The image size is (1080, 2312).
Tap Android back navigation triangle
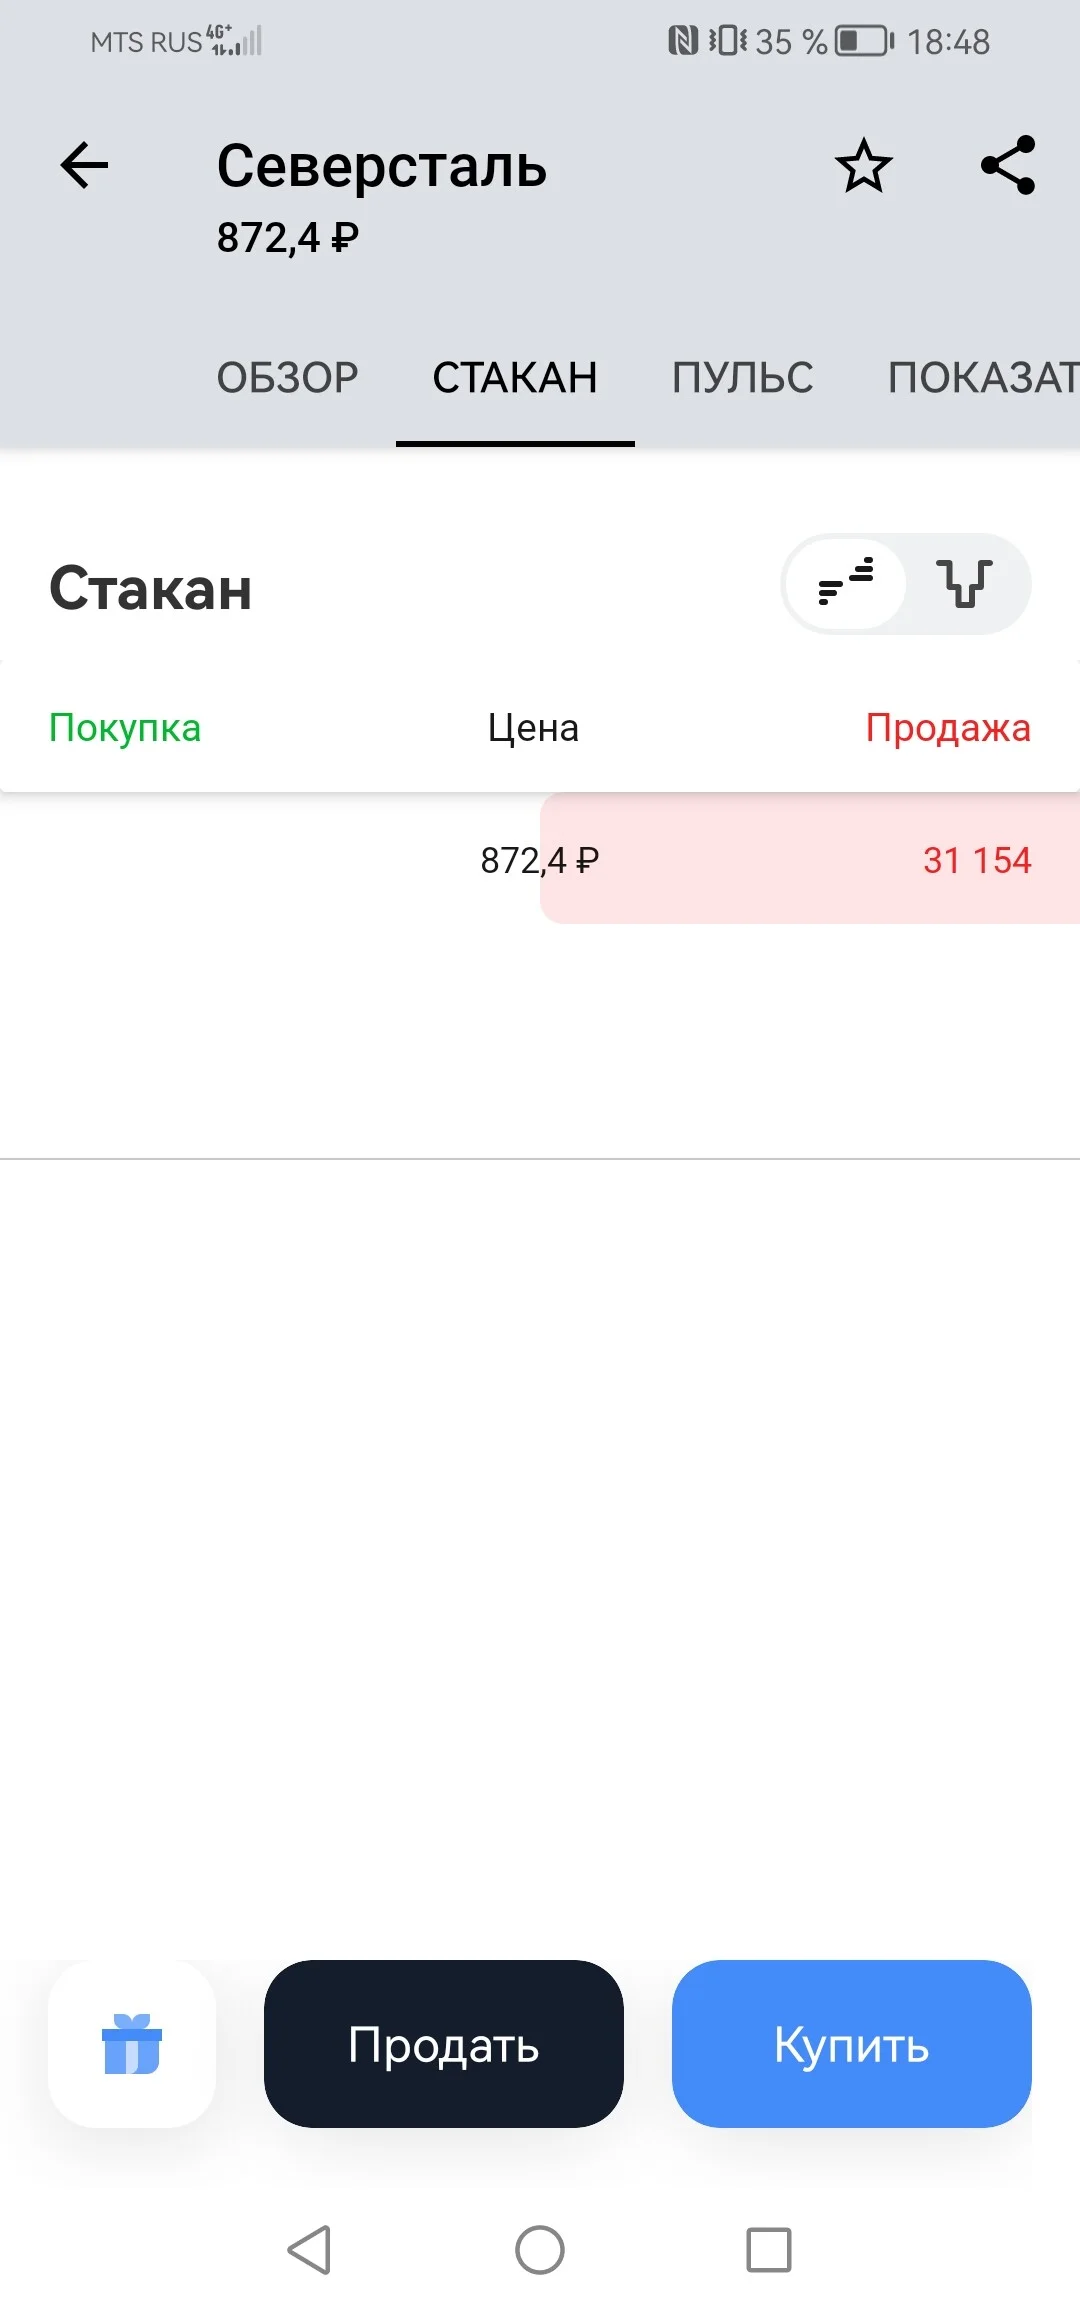click(x=309, y=2250)
